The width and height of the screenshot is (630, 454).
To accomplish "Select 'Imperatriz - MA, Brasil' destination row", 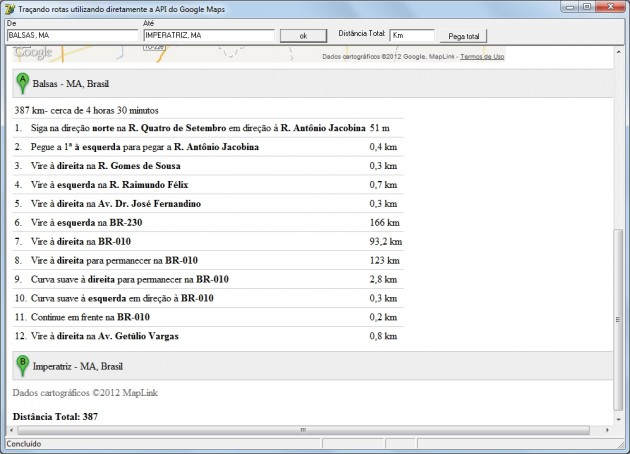I will [313, 366].
